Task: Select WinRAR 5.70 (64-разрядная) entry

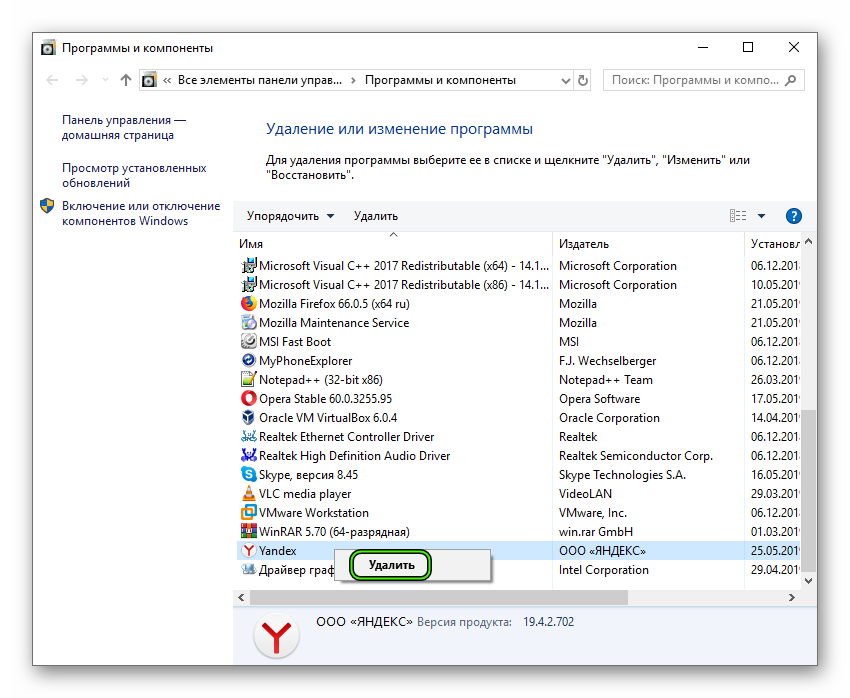Action: (518, 531)
